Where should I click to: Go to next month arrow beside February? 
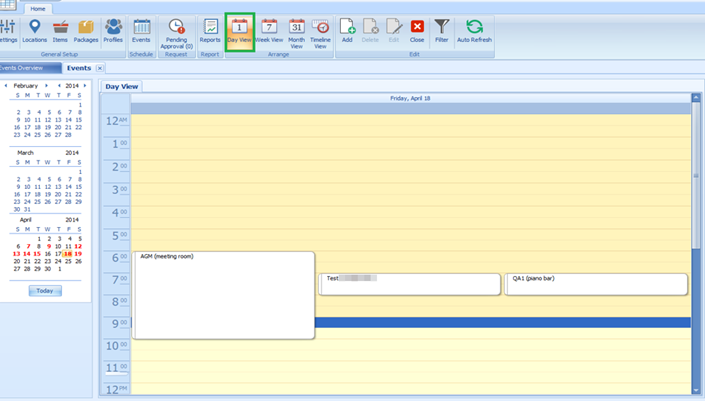click(46, 85)
